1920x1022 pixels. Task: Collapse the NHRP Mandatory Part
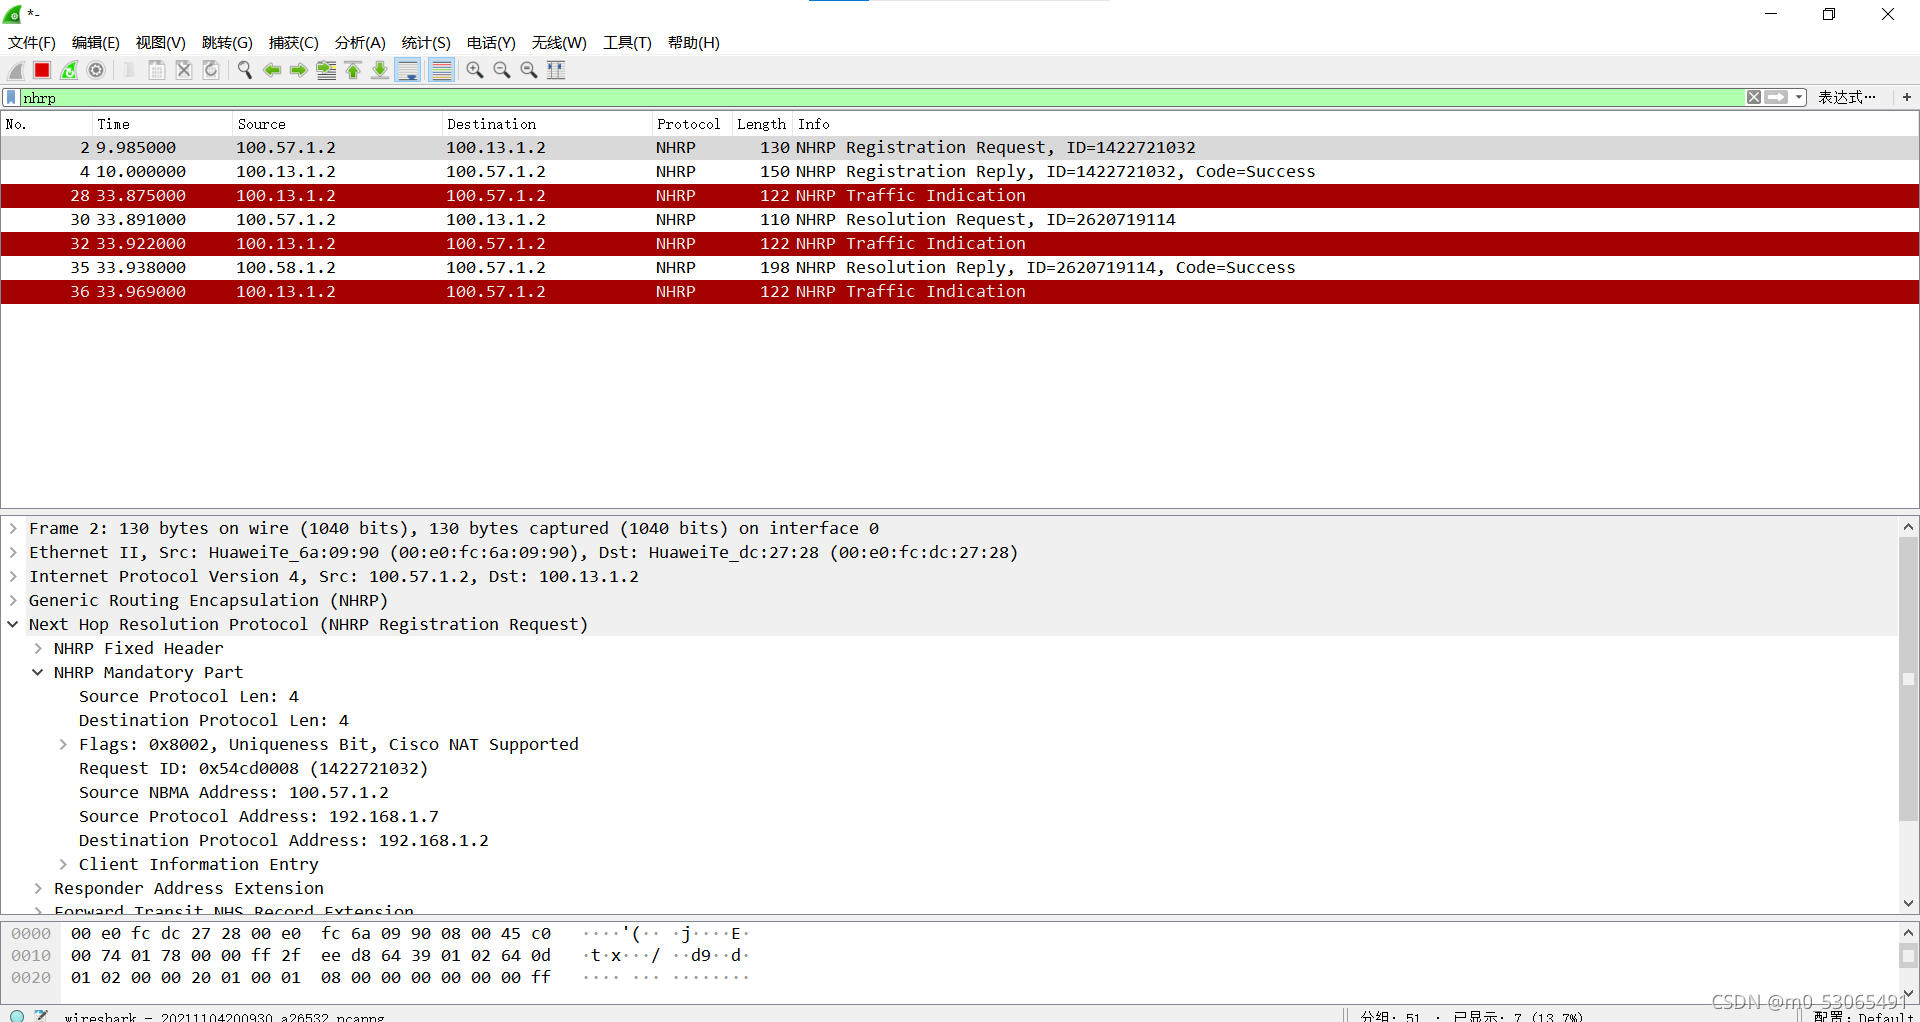(x=38, y=672)
